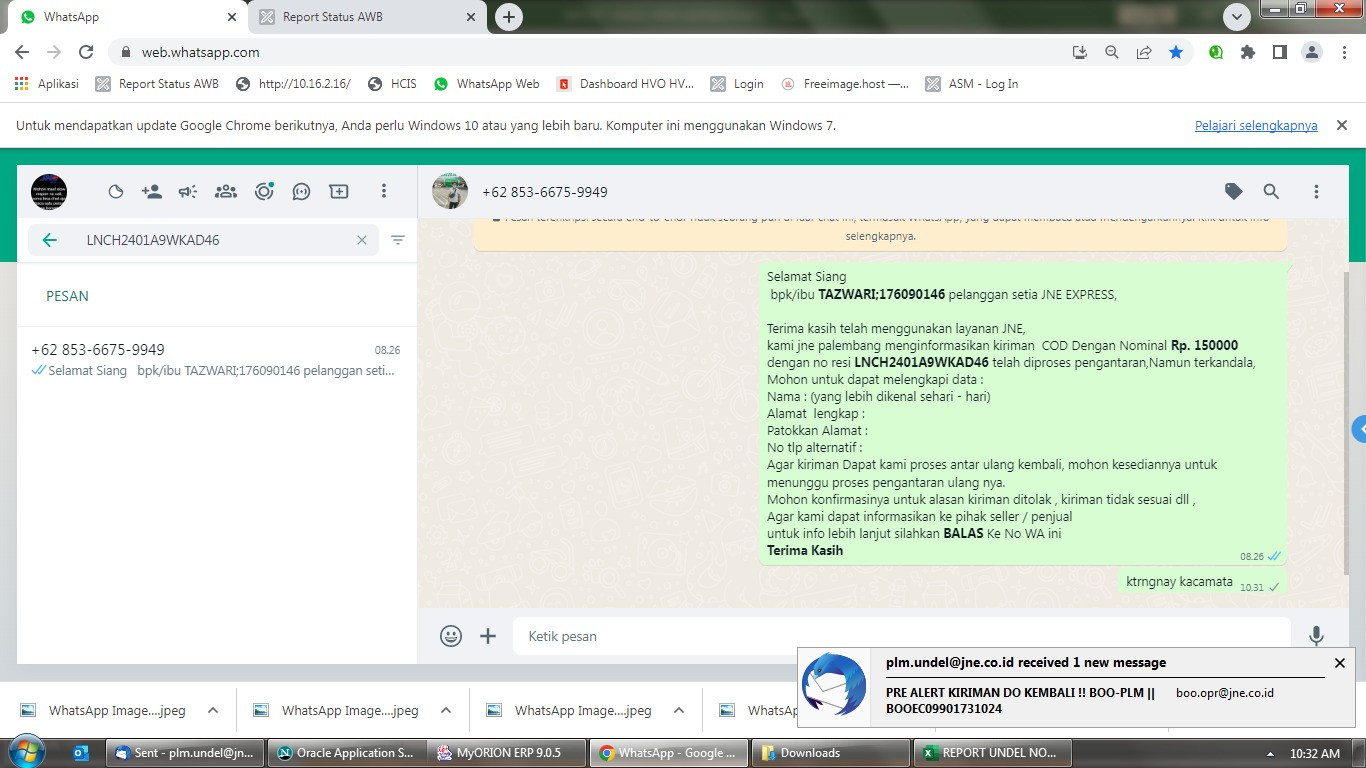Record a voice message with the microphone
The height and width of the screenshot is (768, 1366).
pyautogui.click(x=1317, y=636)
